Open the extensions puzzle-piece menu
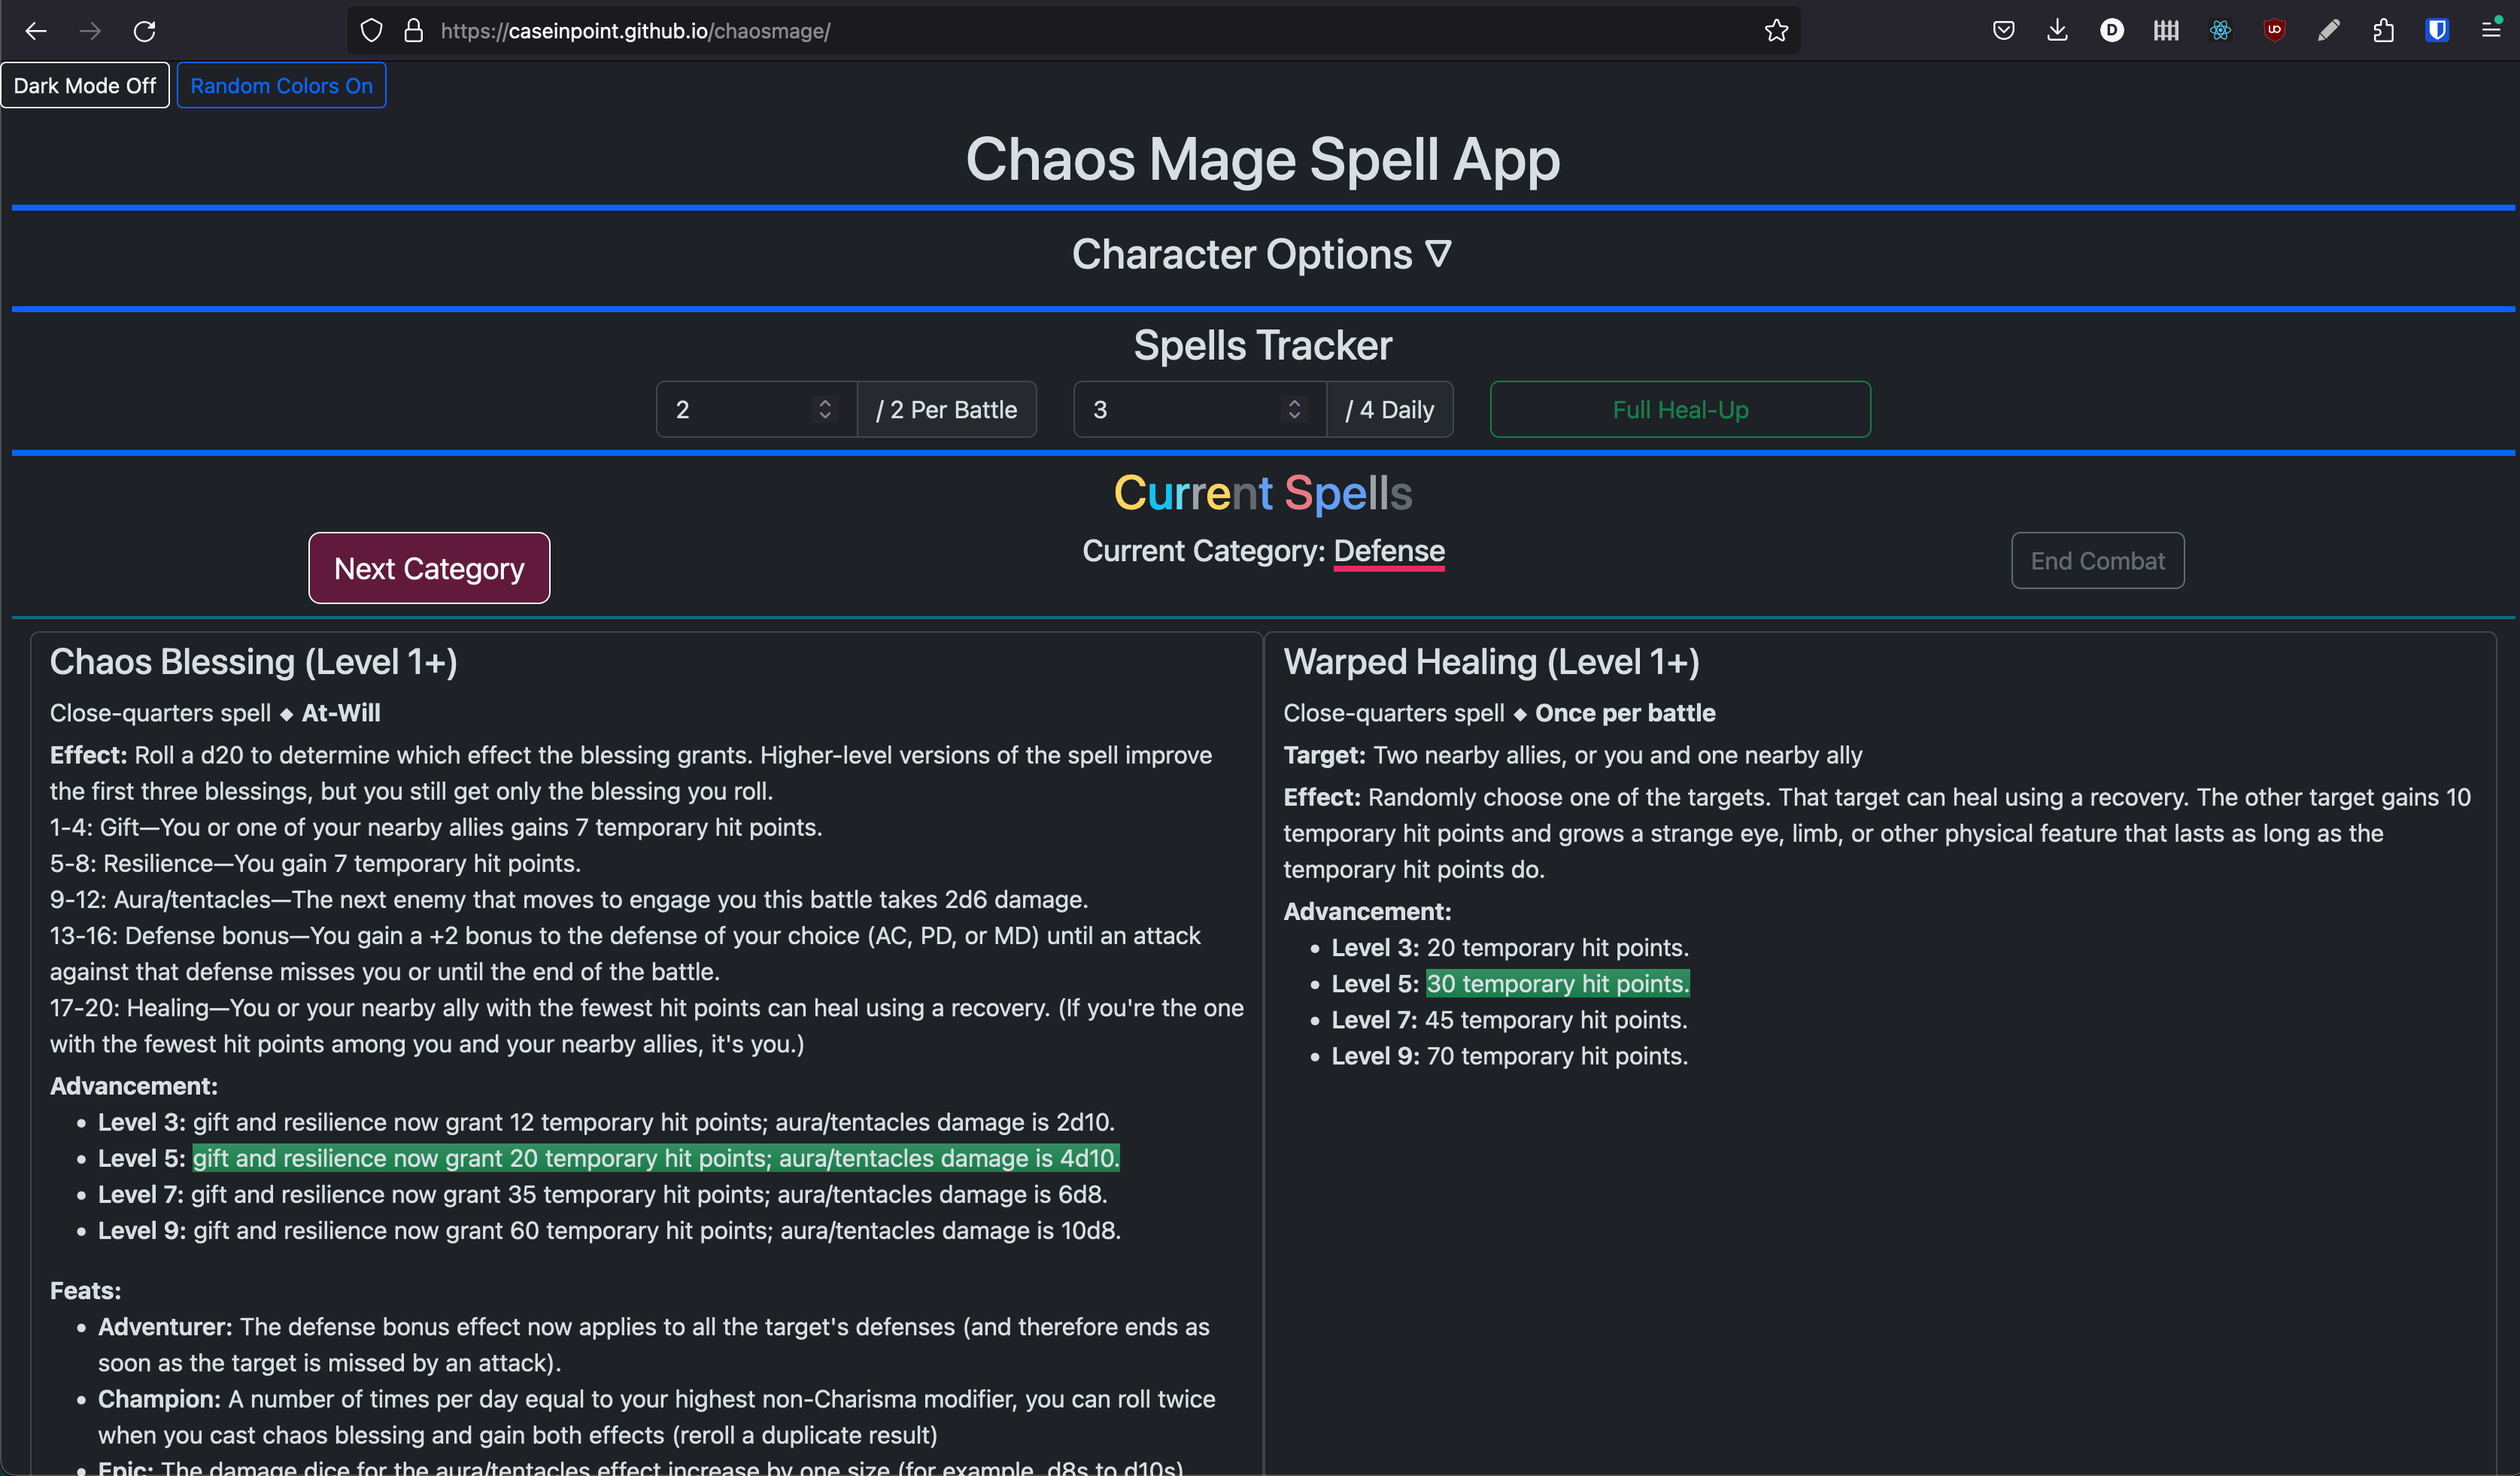Screen dimensions: 2520x1476 point(2383,30)
